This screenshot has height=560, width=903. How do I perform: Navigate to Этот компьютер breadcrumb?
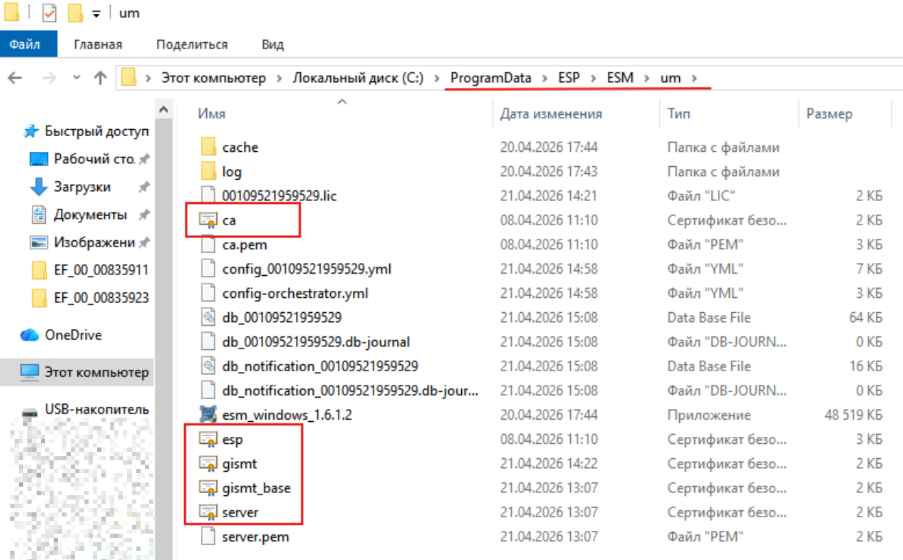tap(214, 78)
